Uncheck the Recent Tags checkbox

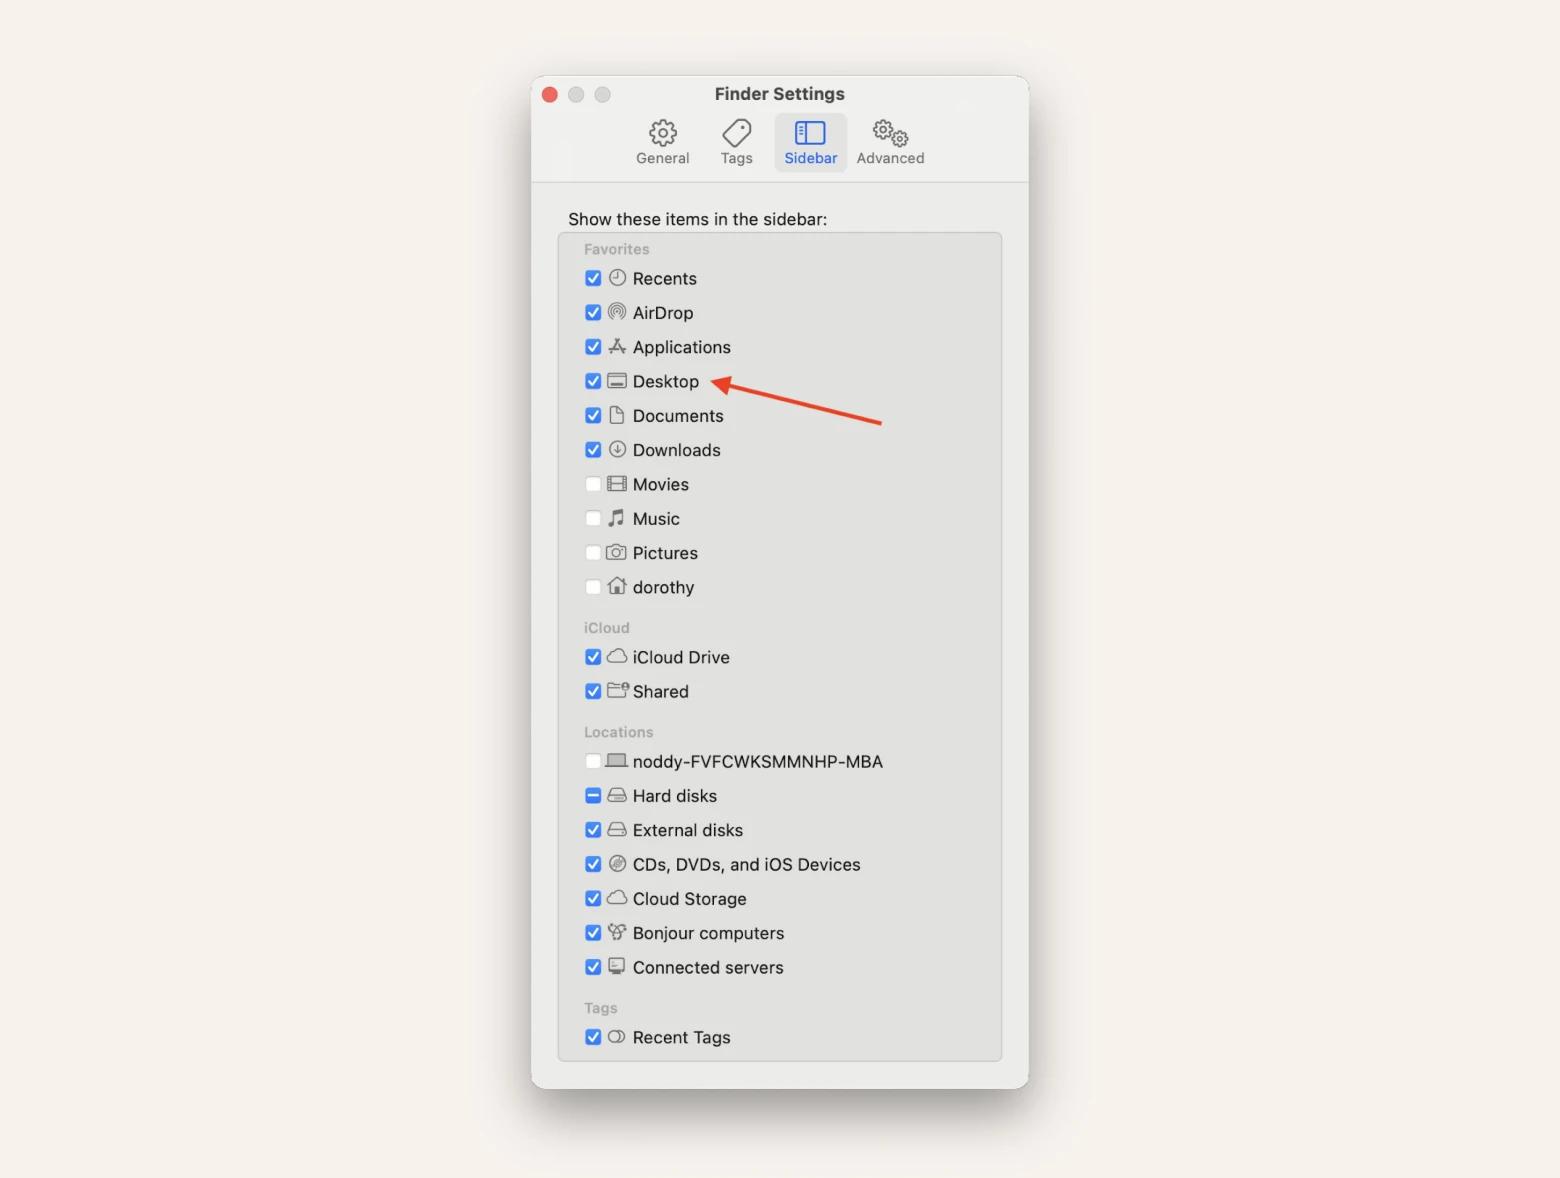click(x=593, y=1037)
